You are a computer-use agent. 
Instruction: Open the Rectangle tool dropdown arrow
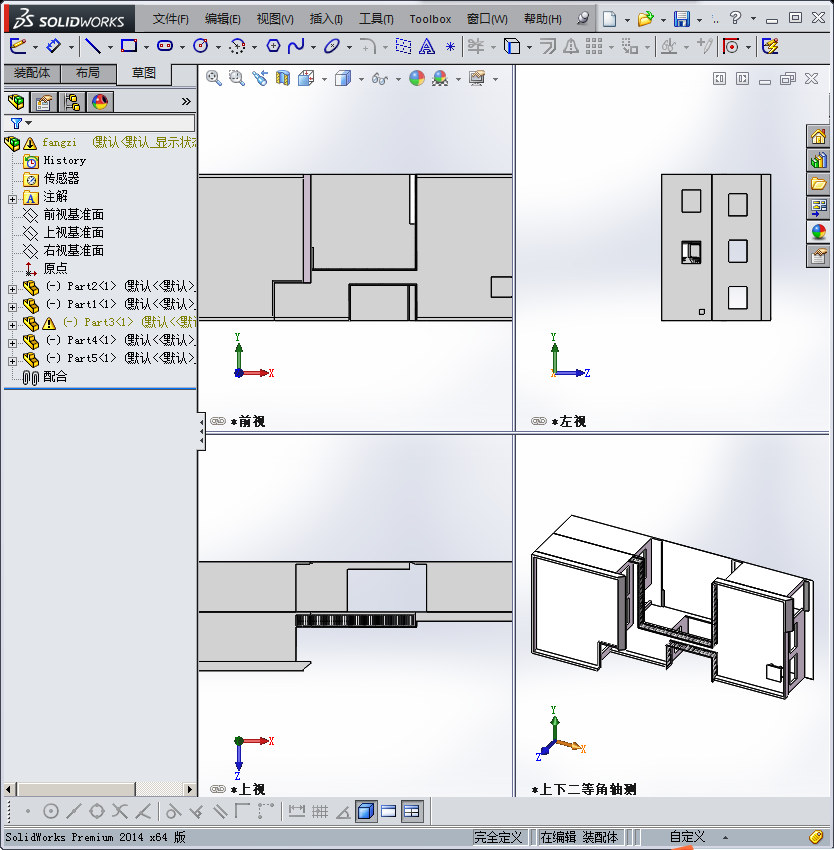click(x=146, y=47)
